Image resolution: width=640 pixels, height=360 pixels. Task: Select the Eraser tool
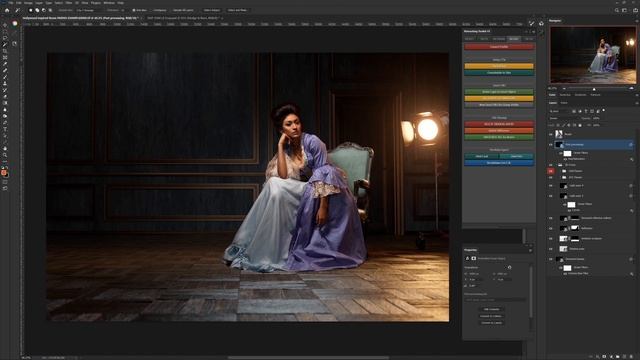pos(5,97)
